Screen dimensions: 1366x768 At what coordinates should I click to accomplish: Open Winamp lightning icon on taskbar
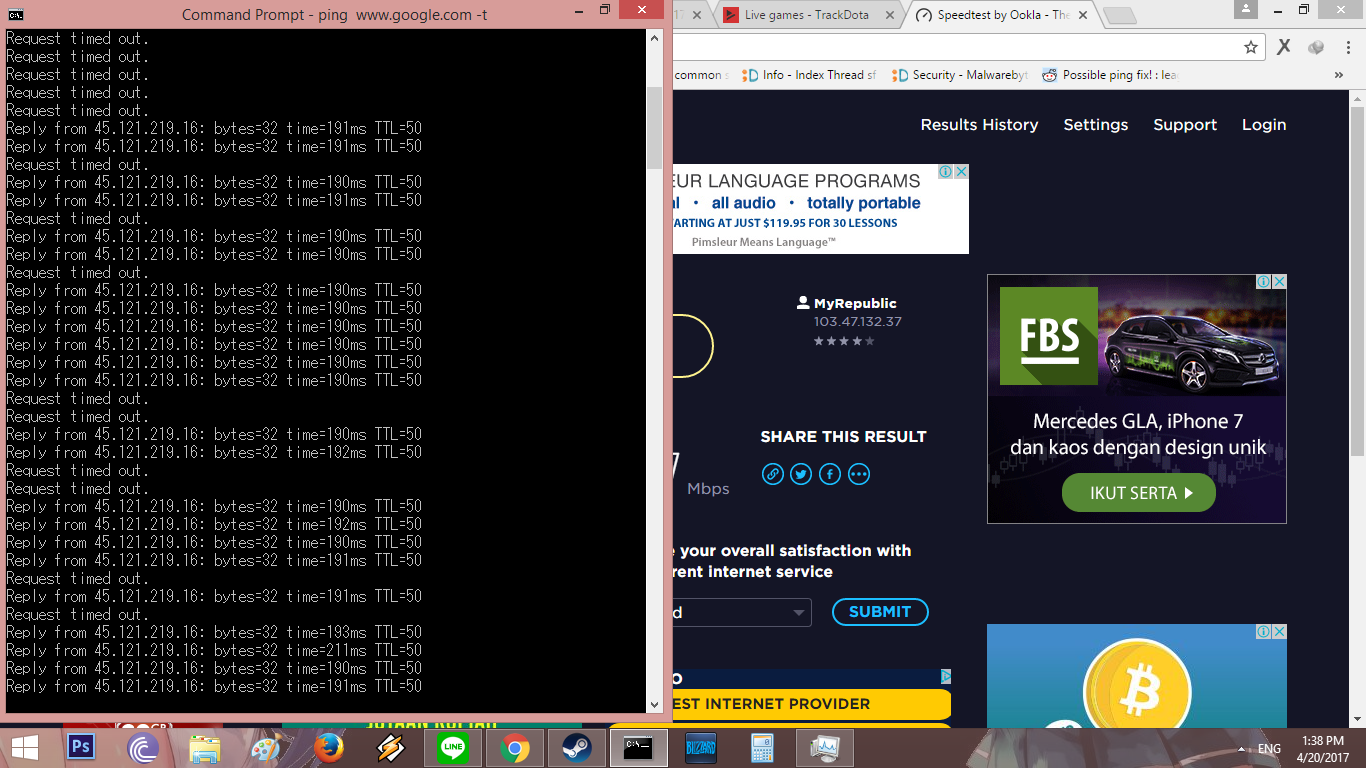click(391, 747)
